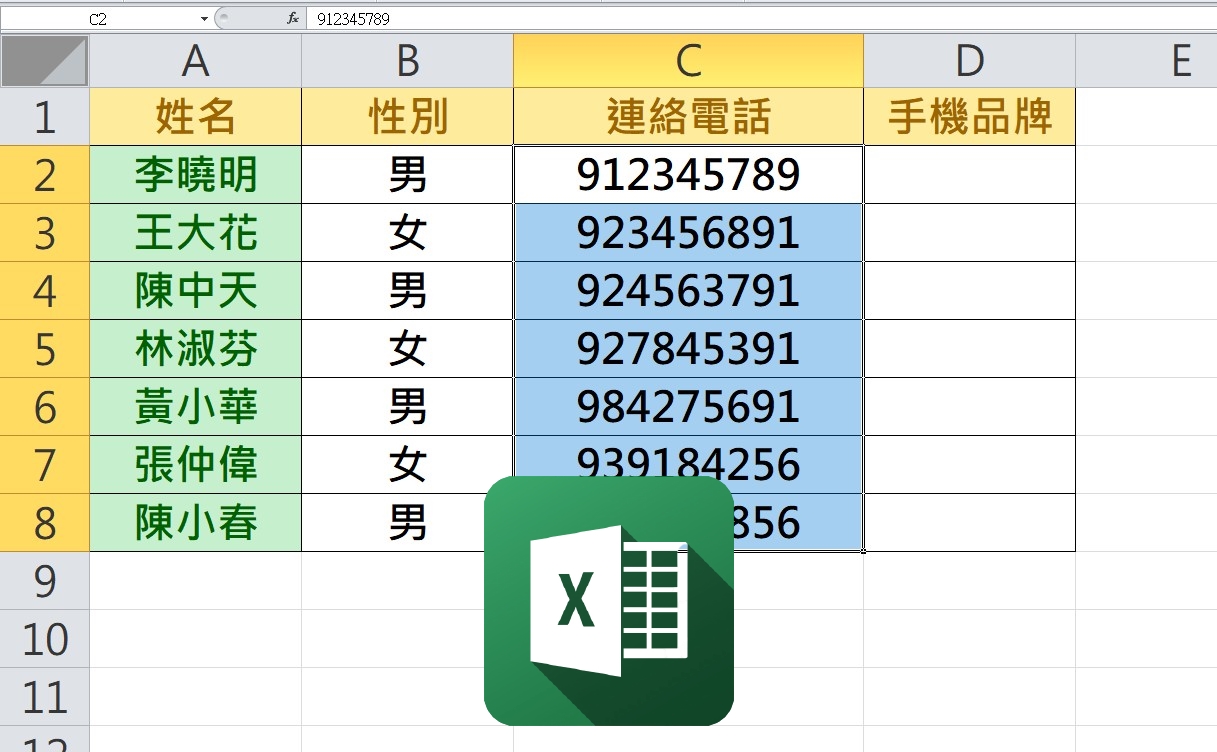The height and width of the screenshot is (752, 1217).
Task: Click the 女 cell in 王大花's row
Action: pos(407,233)
